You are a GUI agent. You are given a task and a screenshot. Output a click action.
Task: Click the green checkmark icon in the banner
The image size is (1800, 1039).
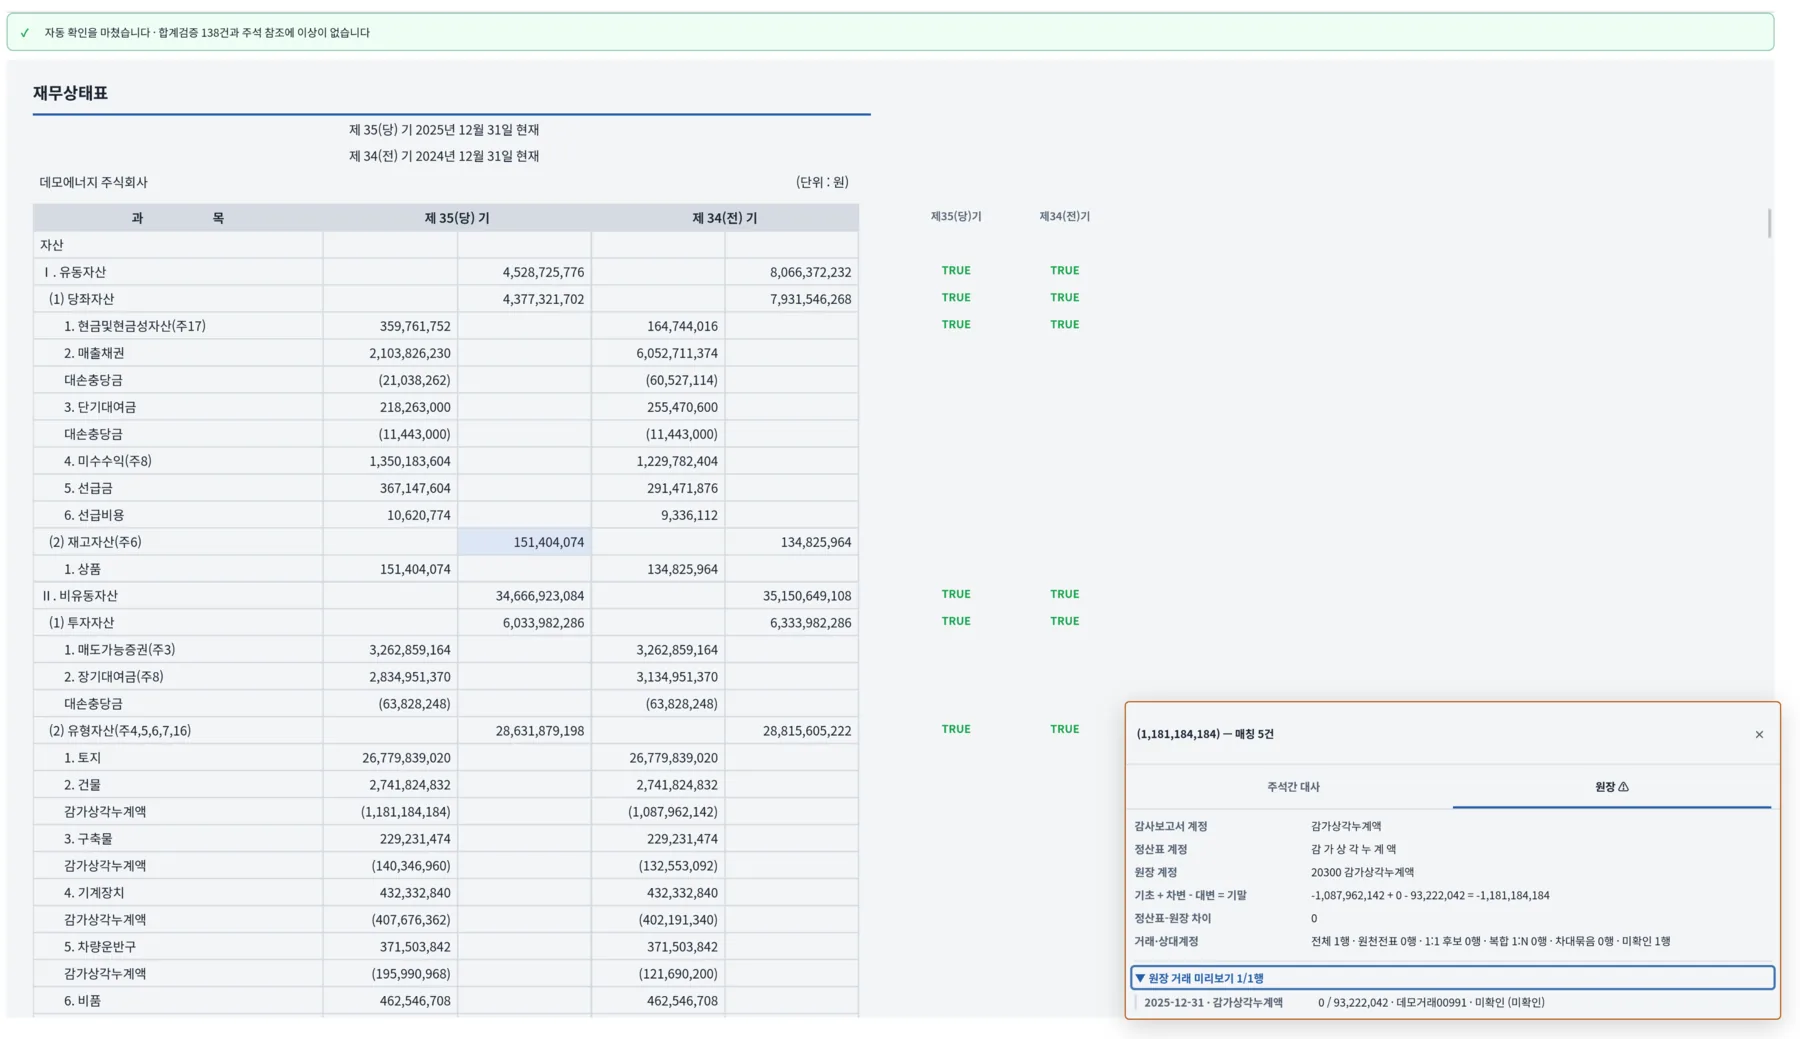[25, 33]
